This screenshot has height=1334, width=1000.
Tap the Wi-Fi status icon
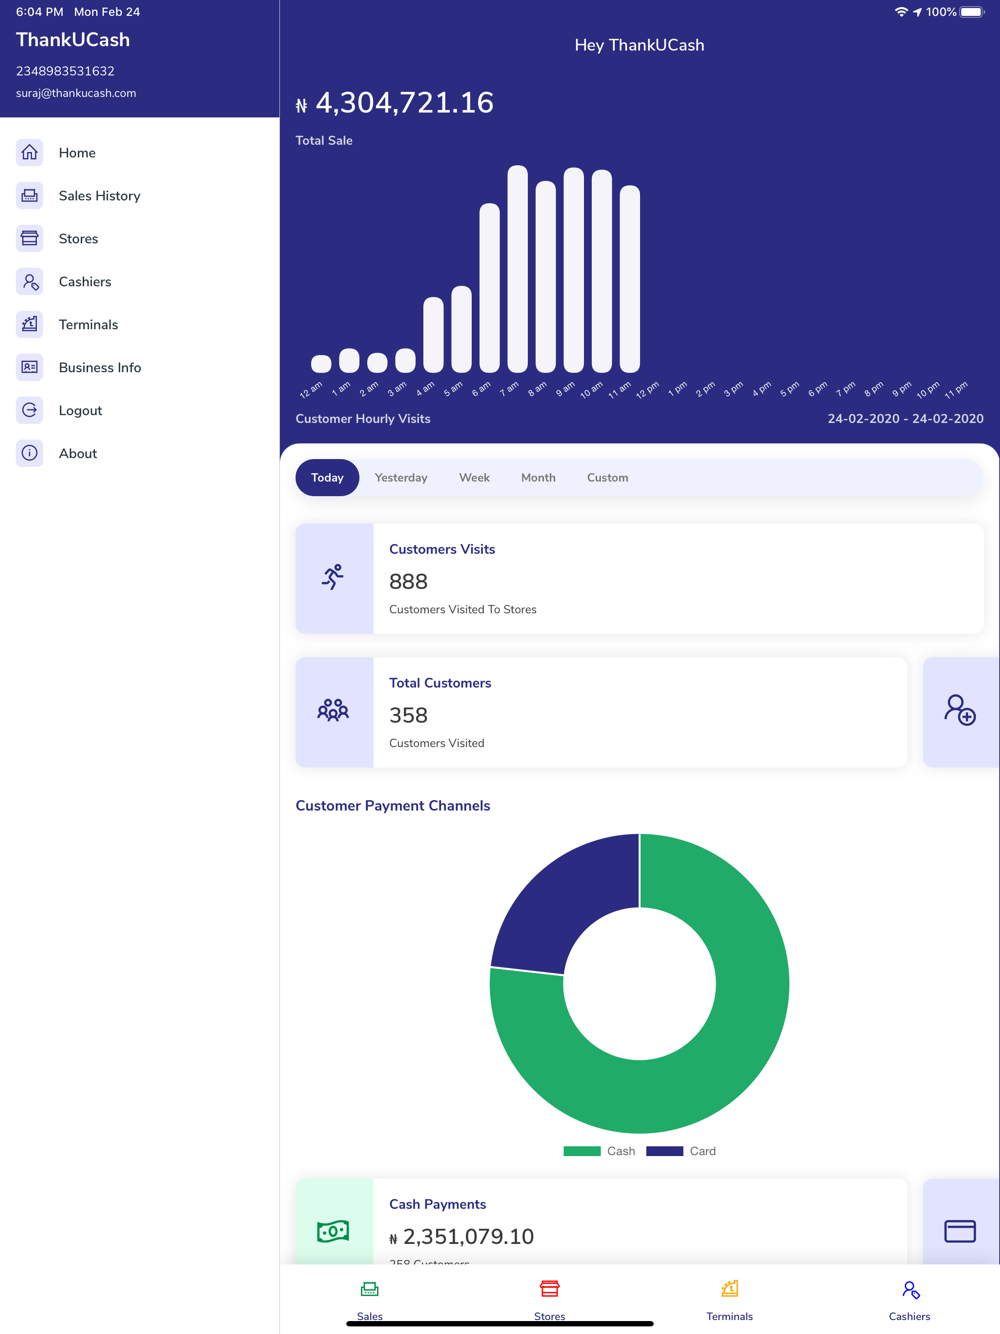[x=901, y=12]
